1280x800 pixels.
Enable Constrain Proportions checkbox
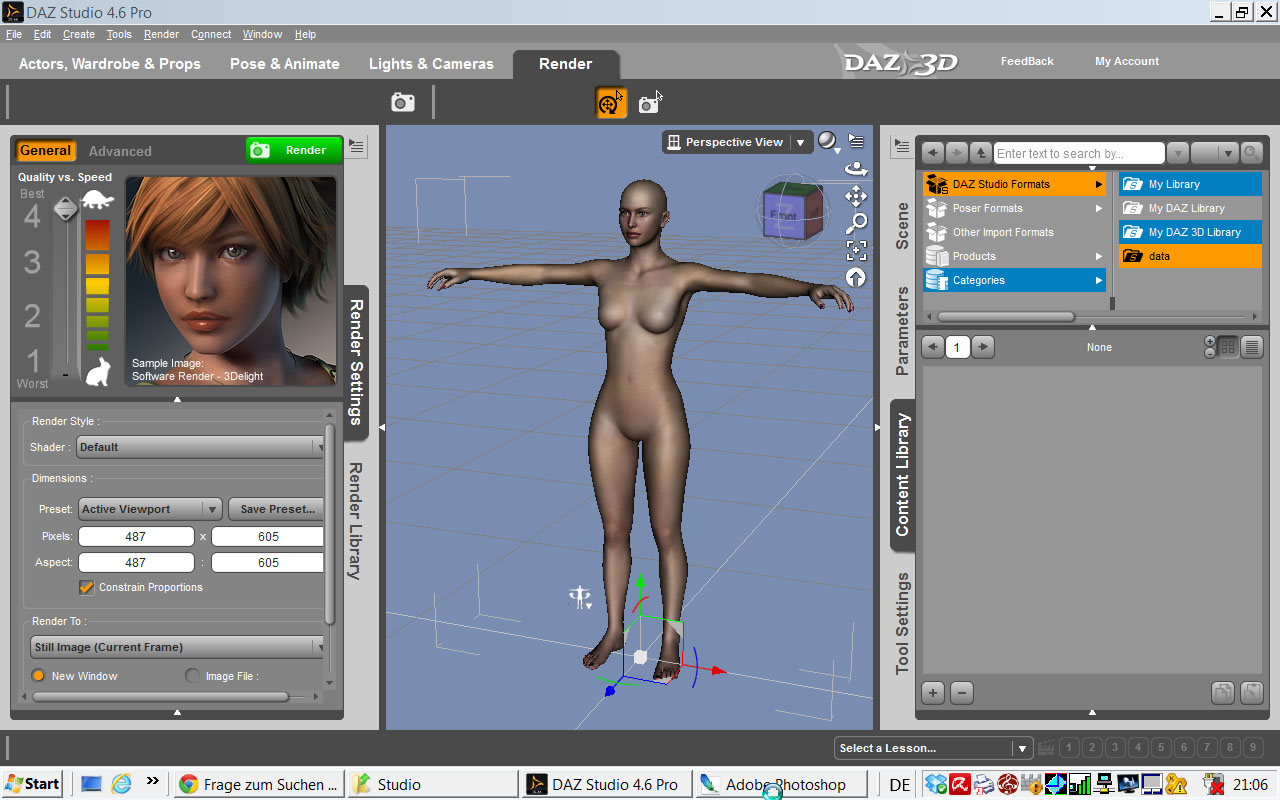pos(87,587)
